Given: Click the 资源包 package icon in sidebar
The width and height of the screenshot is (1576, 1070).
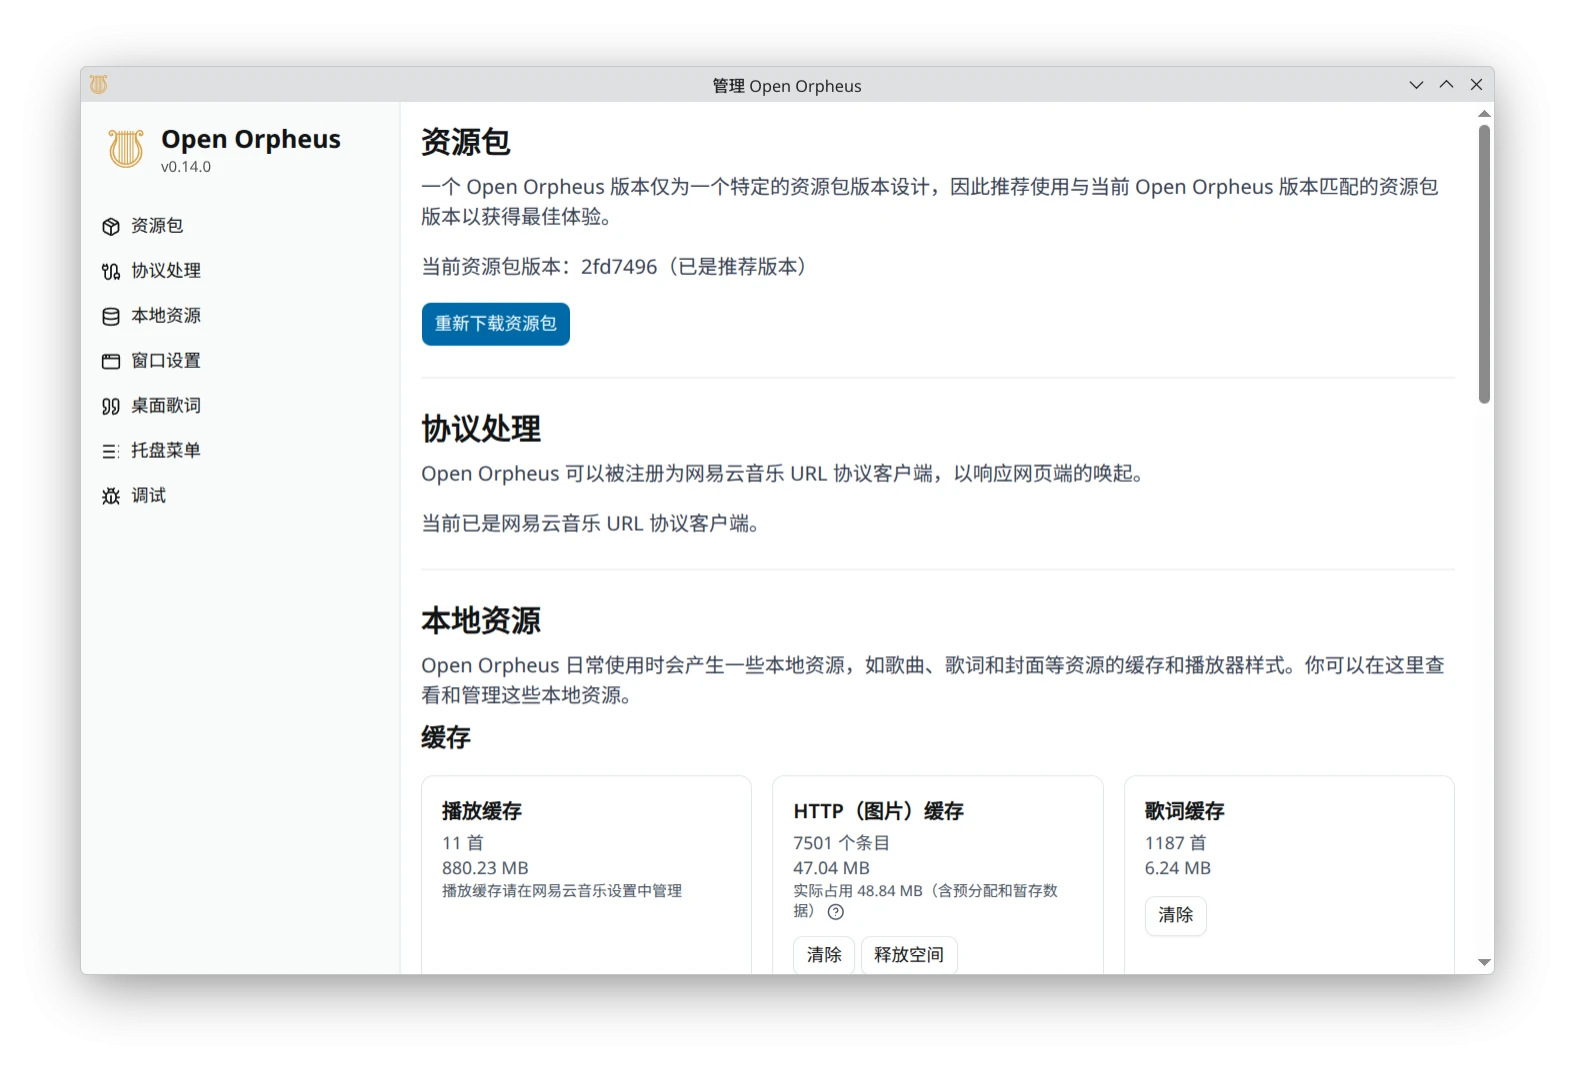Looking at the screenshot, I should 111,227.
